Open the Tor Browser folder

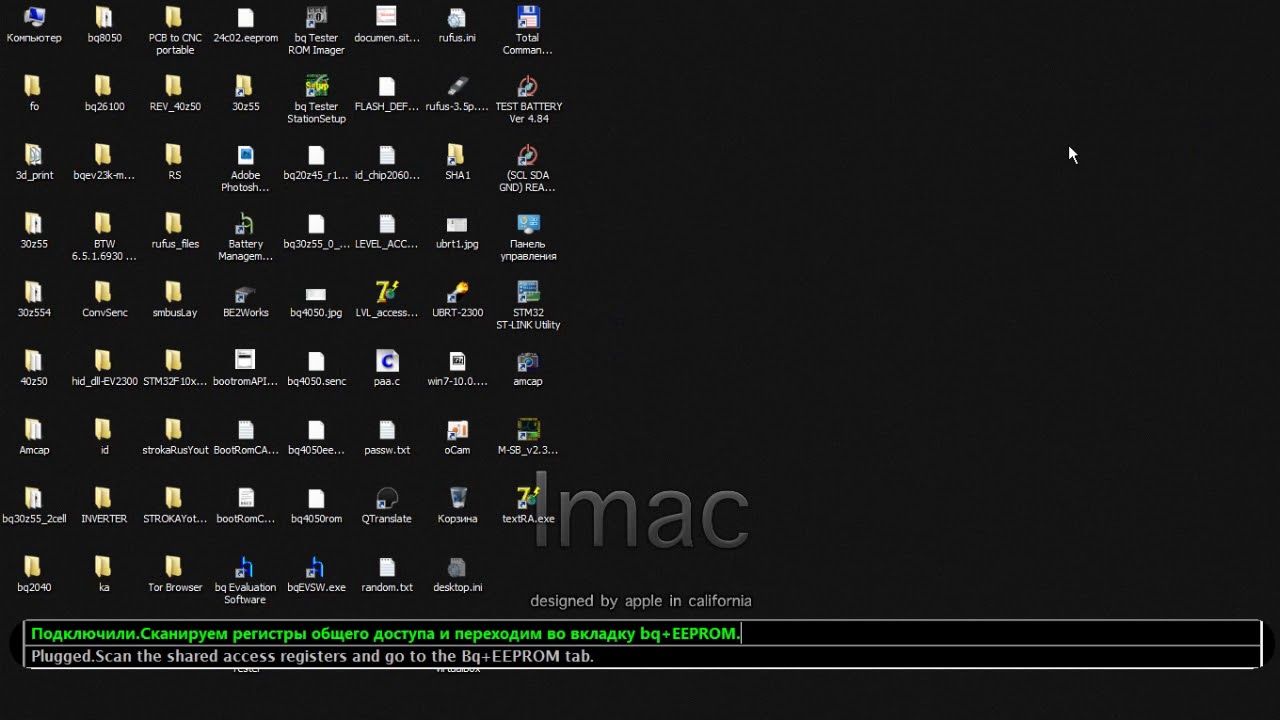point(175,574)
